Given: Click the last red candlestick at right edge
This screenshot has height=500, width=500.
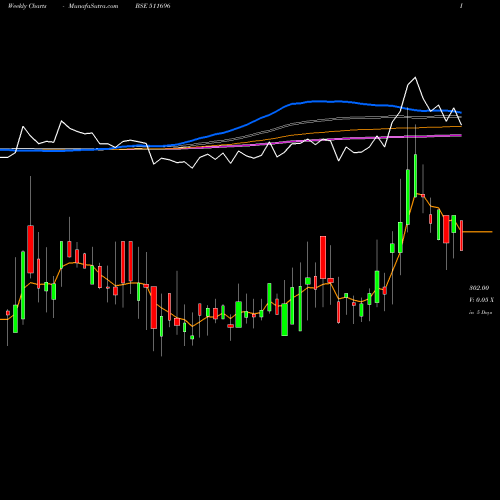Looking at the screenshot, I should 461,235.
